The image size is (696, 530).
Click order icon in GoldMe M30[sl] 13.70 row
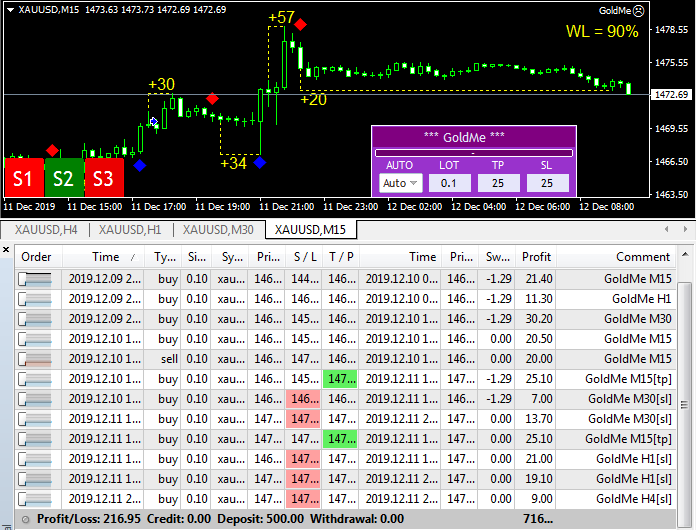[35, 419]
